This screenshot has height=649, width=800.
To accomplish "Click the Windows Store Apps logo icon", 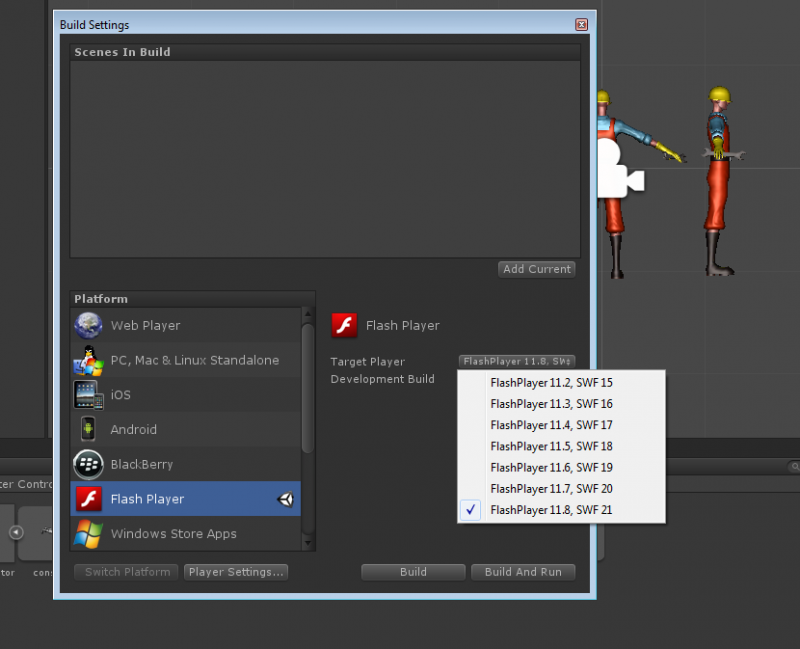I will point(88,533).
